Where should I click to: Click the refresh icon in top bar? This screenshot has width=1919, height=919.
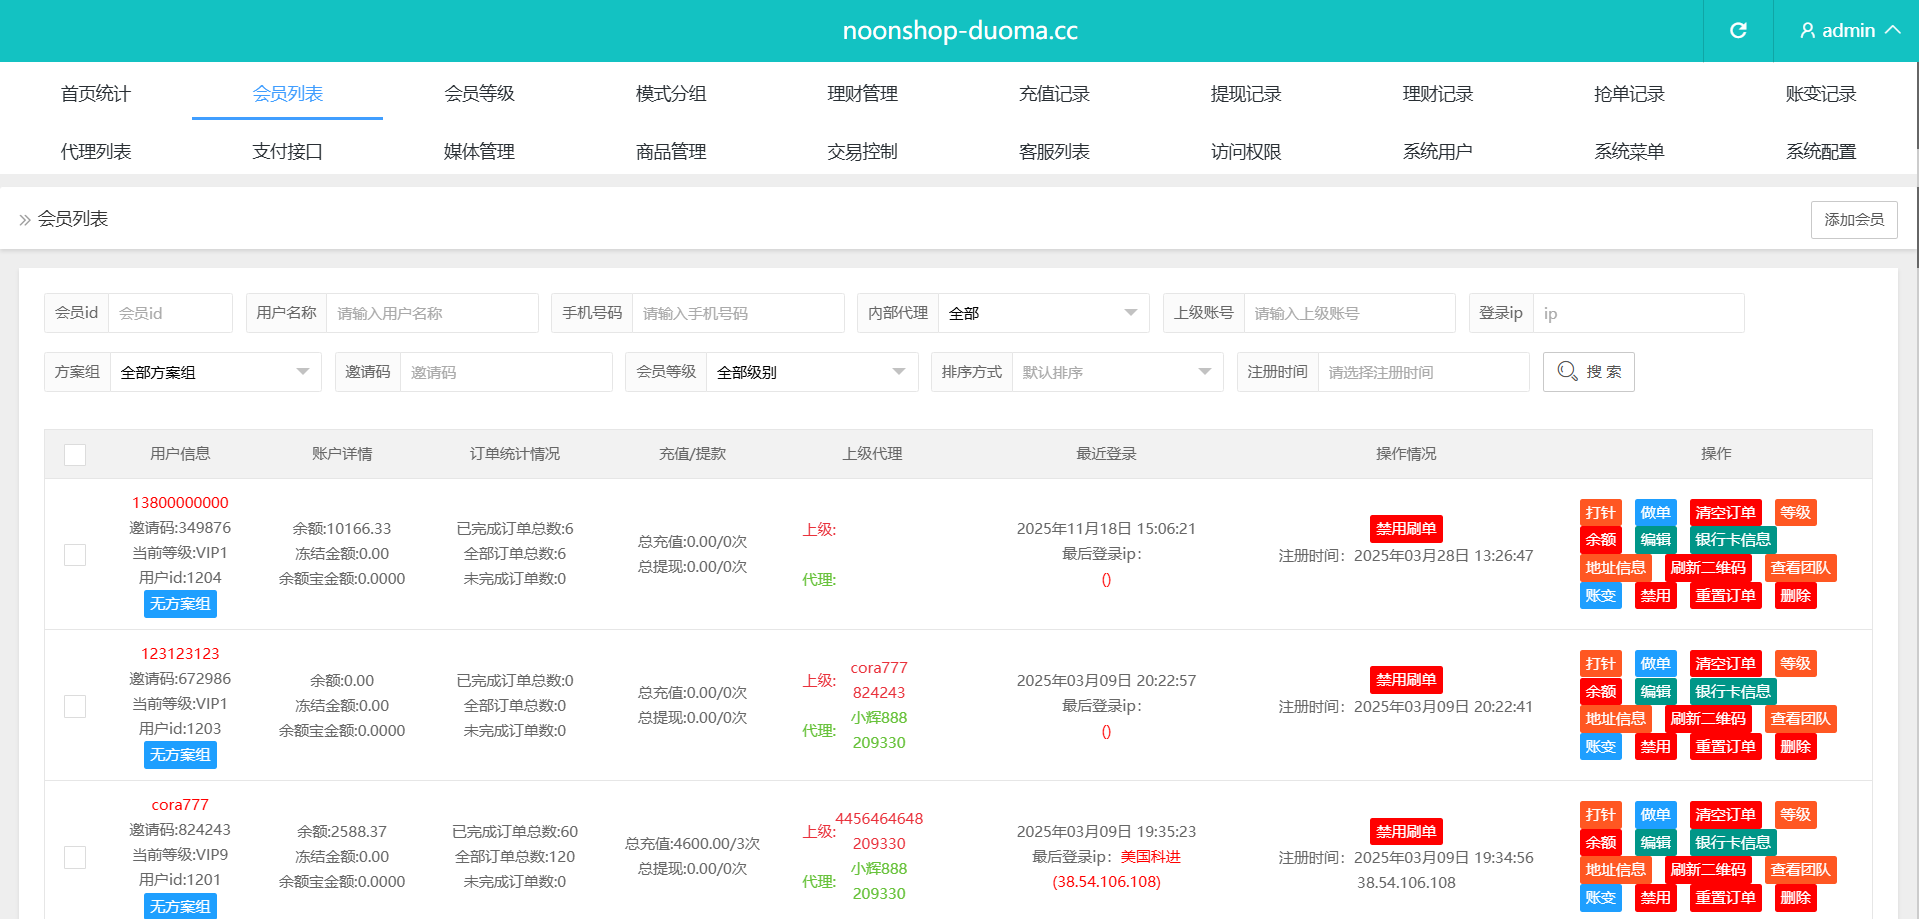click(1738, 31)
